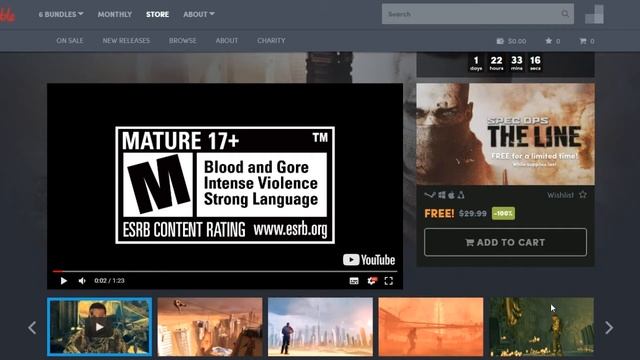Select the orange sandstorm screenshot
This screenshot has height=360, width=640.
coord(431,327)
